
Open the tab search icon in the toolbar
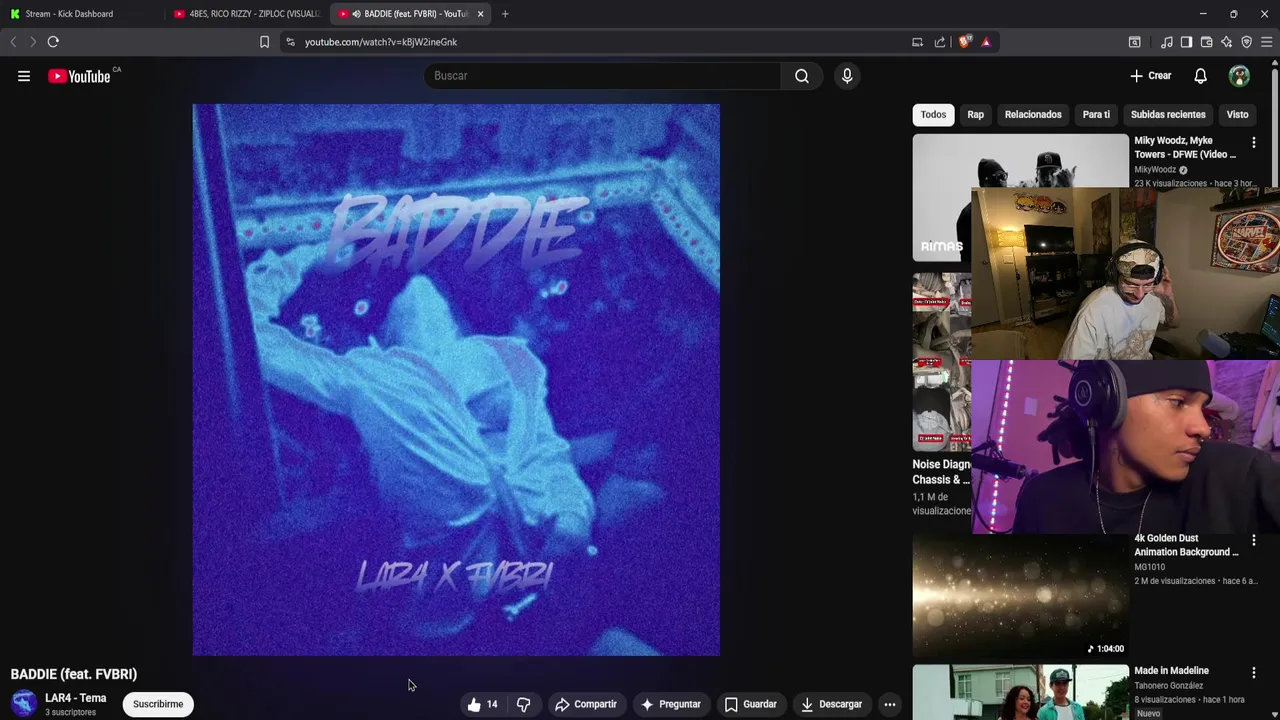click(1134, 42)
